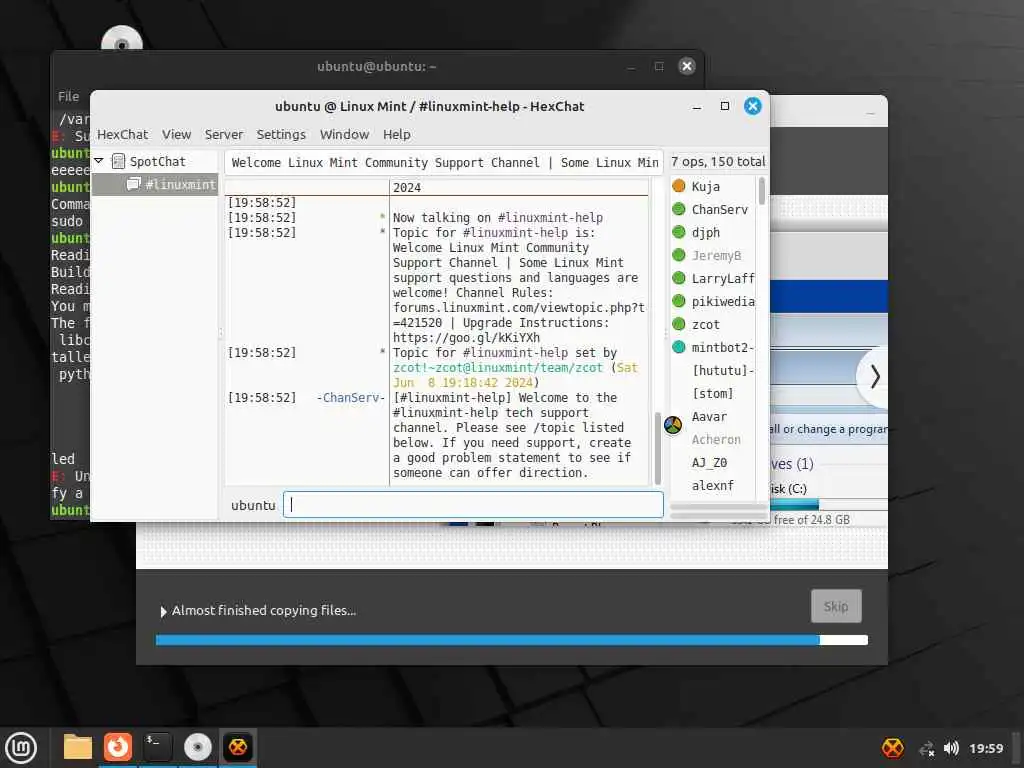1024x768 pixels.
Task: Select user AJ_Z0 in the user list
Action: click(x=709, y=462)
